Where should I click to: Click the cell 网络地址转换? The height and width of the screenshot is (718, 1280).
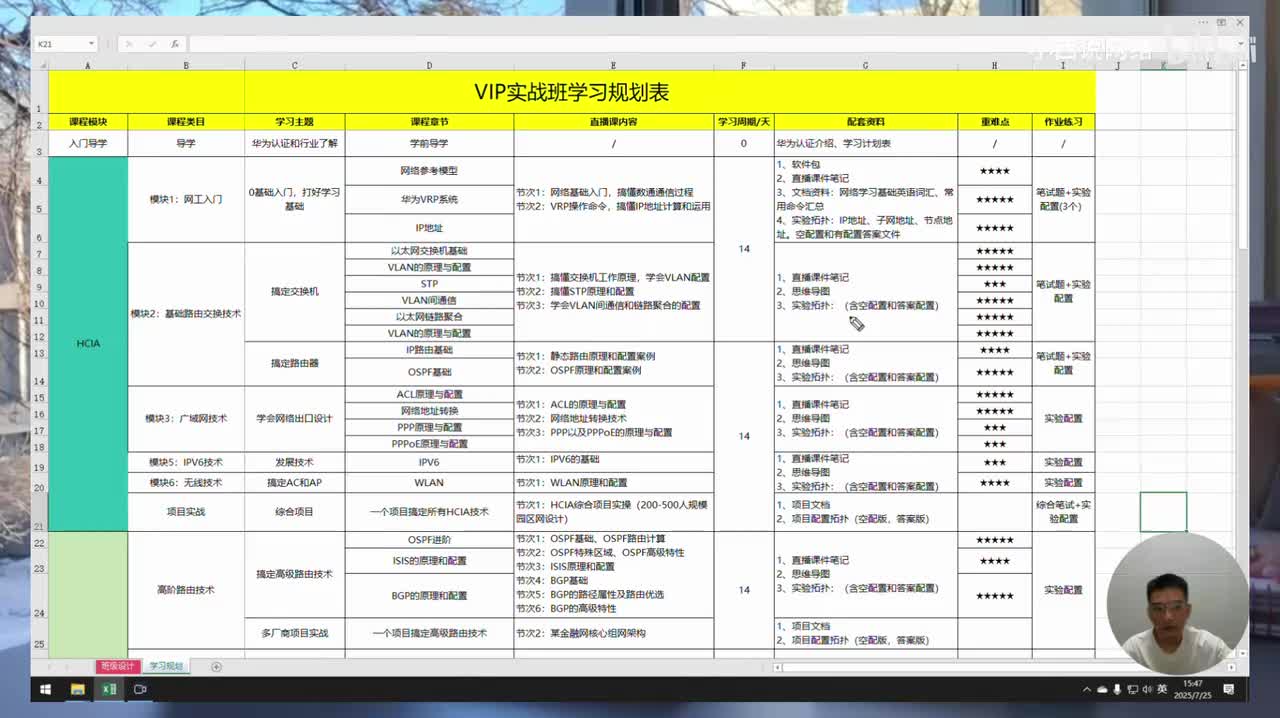click(429, 411)
